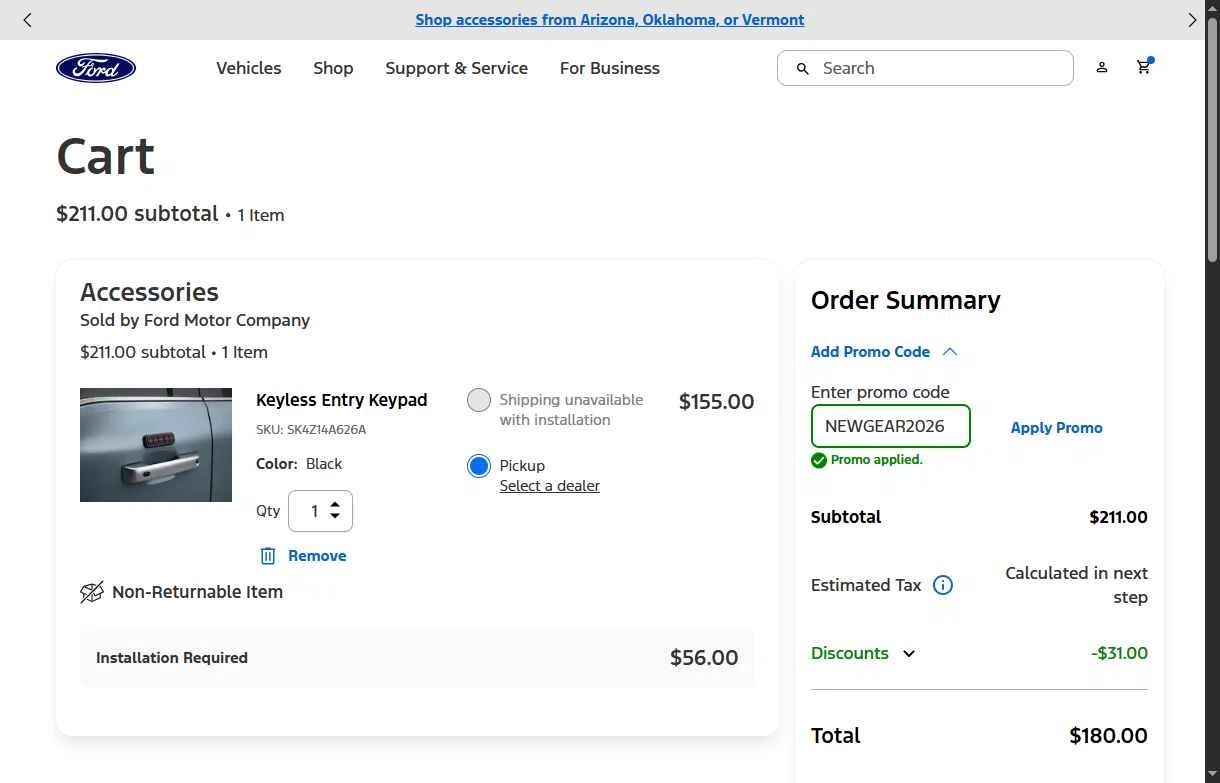Collapse the Add Promo Code section

pos(884,352)
